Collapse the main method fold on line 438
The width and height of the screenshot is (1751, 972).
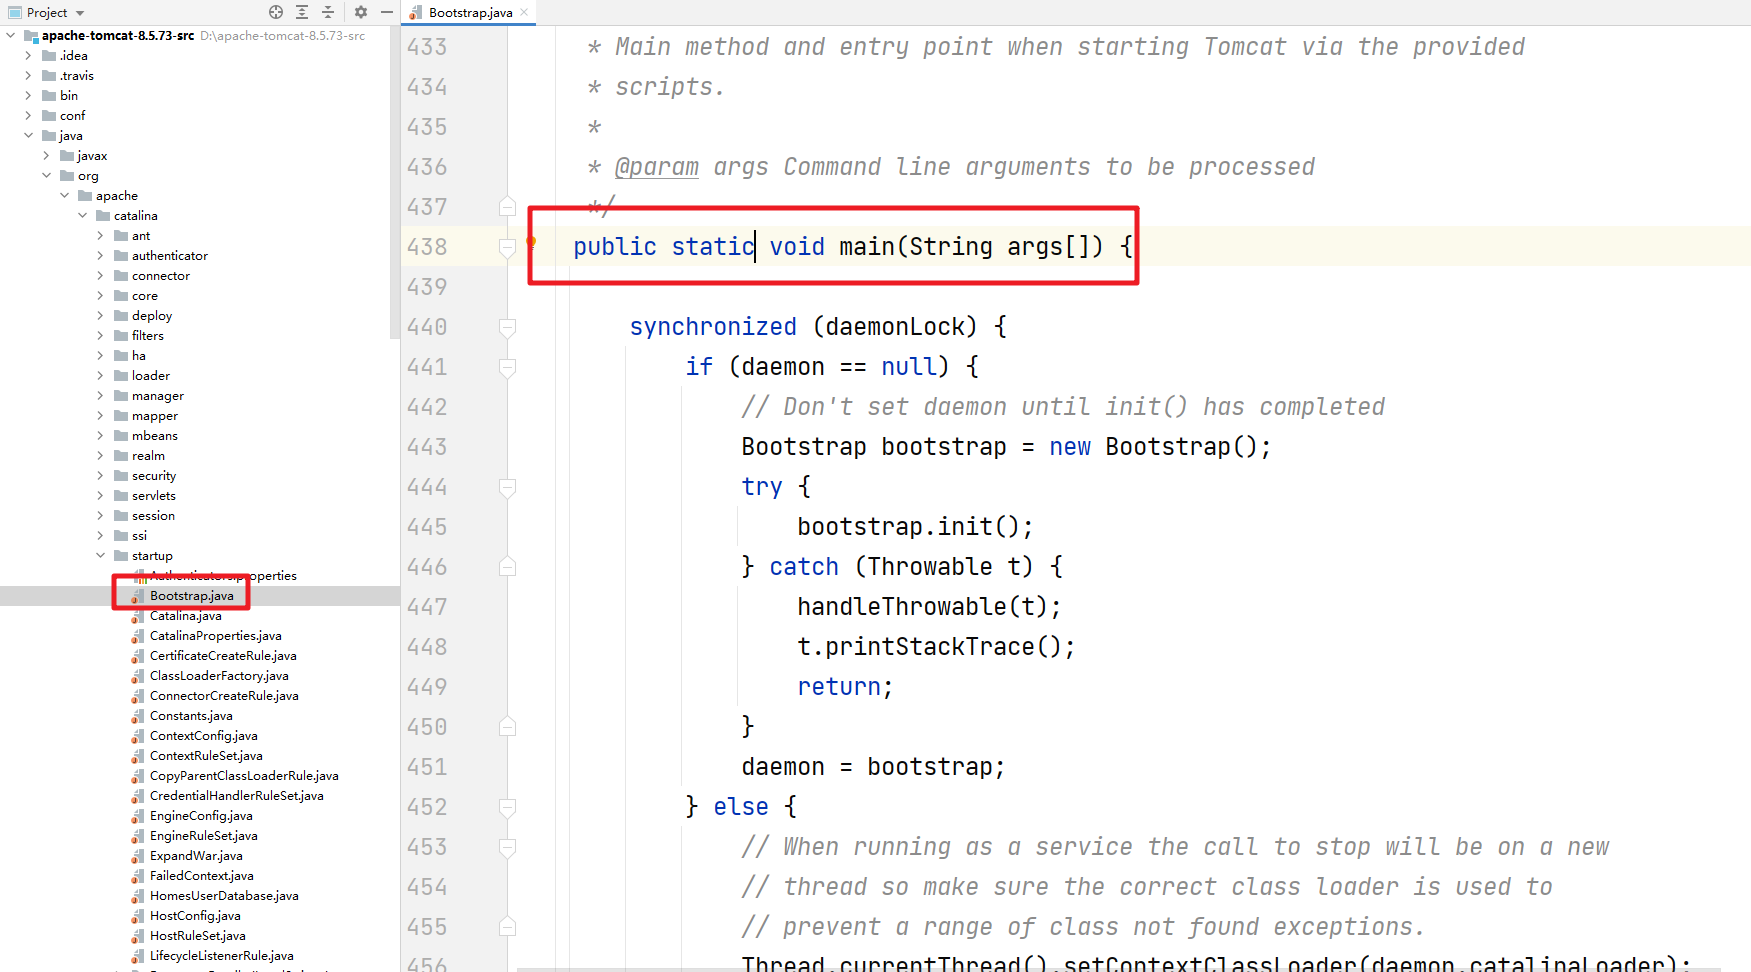coord(507,247)
